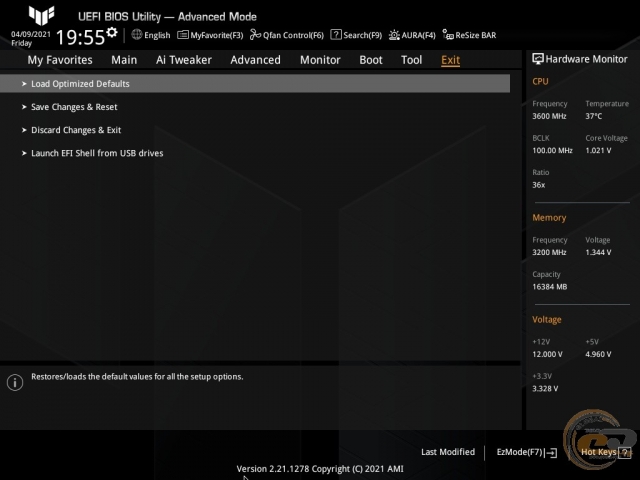Click the Version 2.21.1278 copyright text
The image size is (640, 480).
click(x=320, y=469)
